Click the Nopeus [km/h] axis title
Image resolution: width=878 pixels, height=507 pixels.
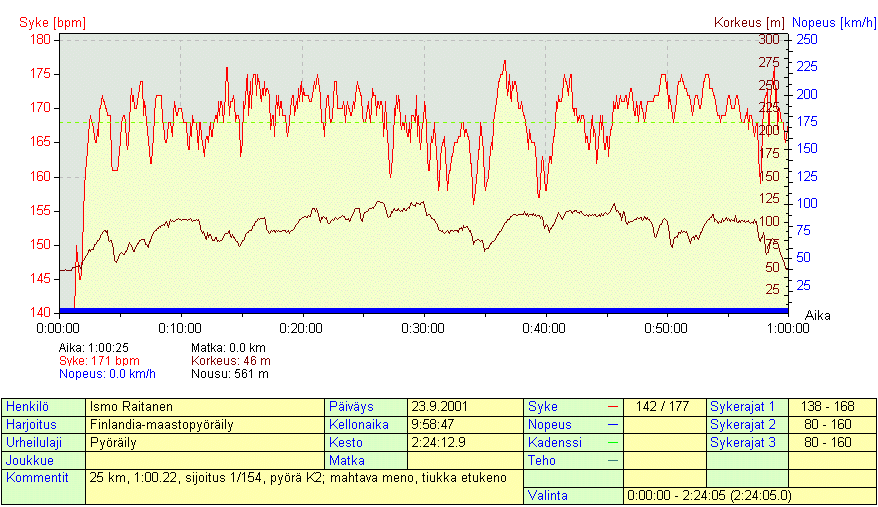coord(833,22)
